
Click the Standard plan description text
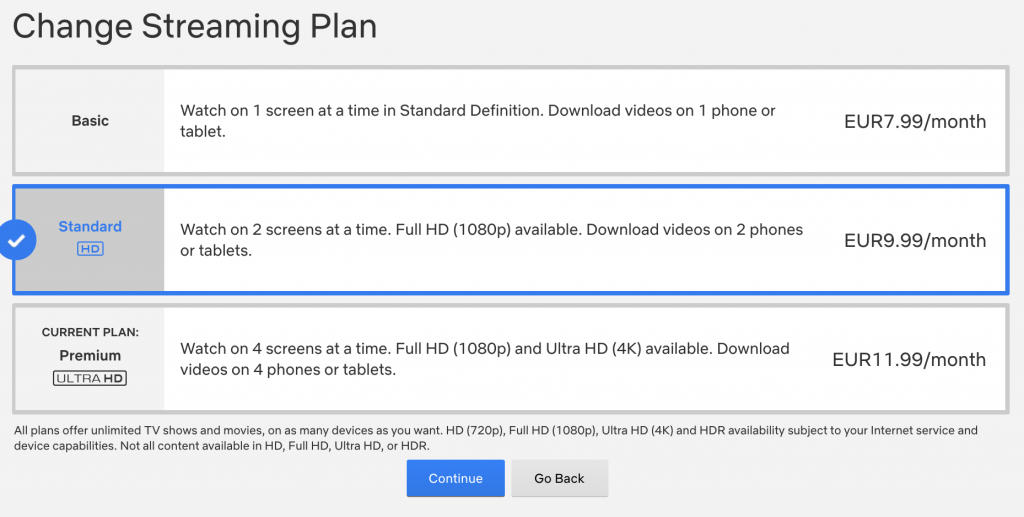click(x=492, y=240)
